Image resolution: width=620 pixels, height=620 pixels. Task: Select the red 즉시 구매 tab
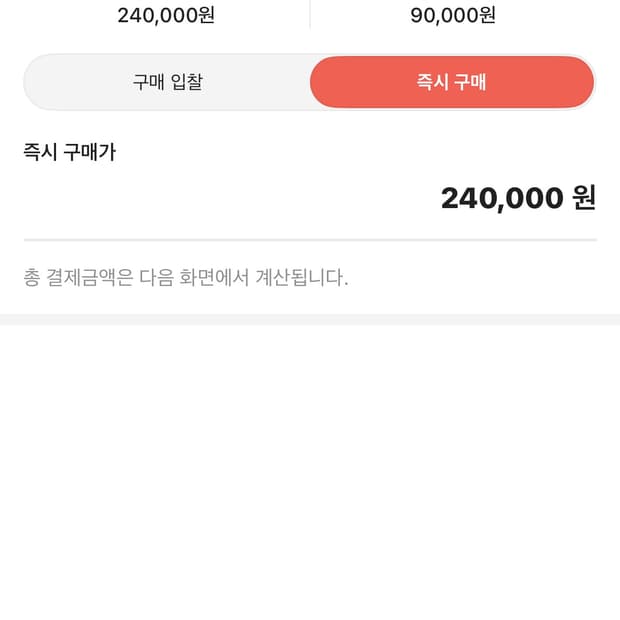[x=452, y=82]
